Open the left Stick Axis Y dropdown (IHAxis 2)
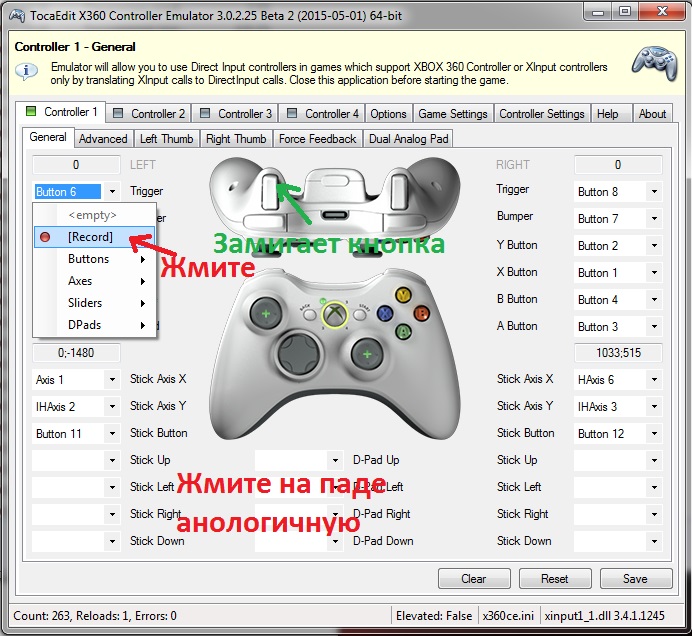Viewport: 692px width, 636px height. pyautogui.click(x=113, y=406)
